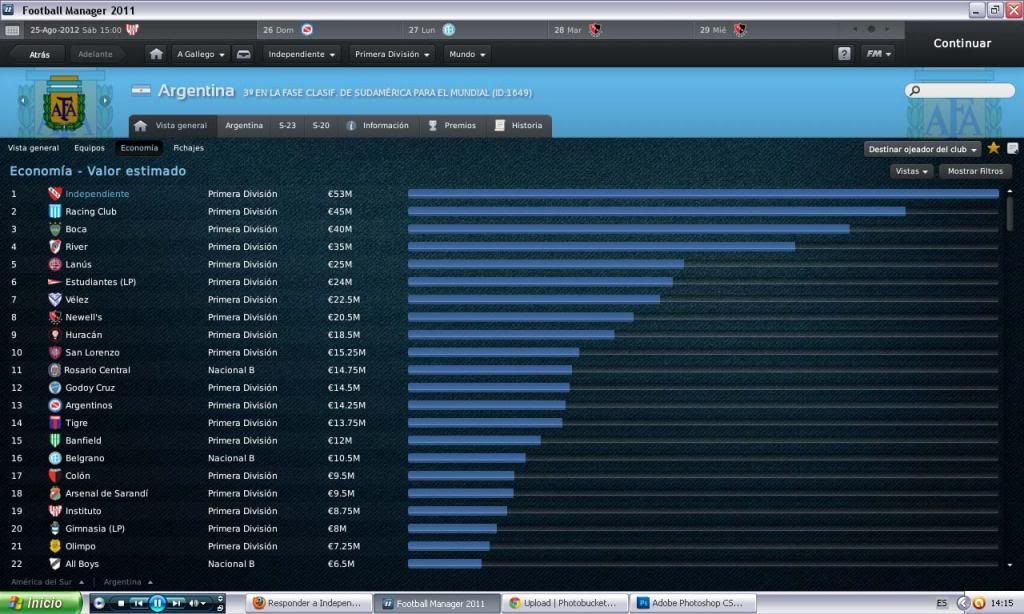Click the 27 Lun fixture badge
This screenshot has width=1024, height=614.
(x=449, y=30)
